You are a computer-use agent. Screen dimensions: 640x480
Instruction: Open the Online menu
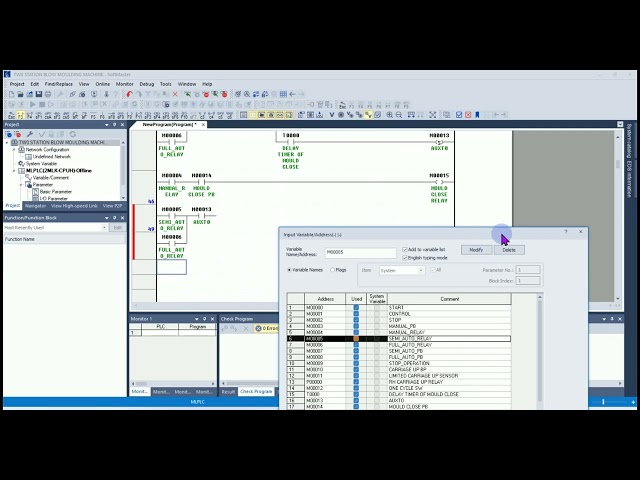[102, 84]
